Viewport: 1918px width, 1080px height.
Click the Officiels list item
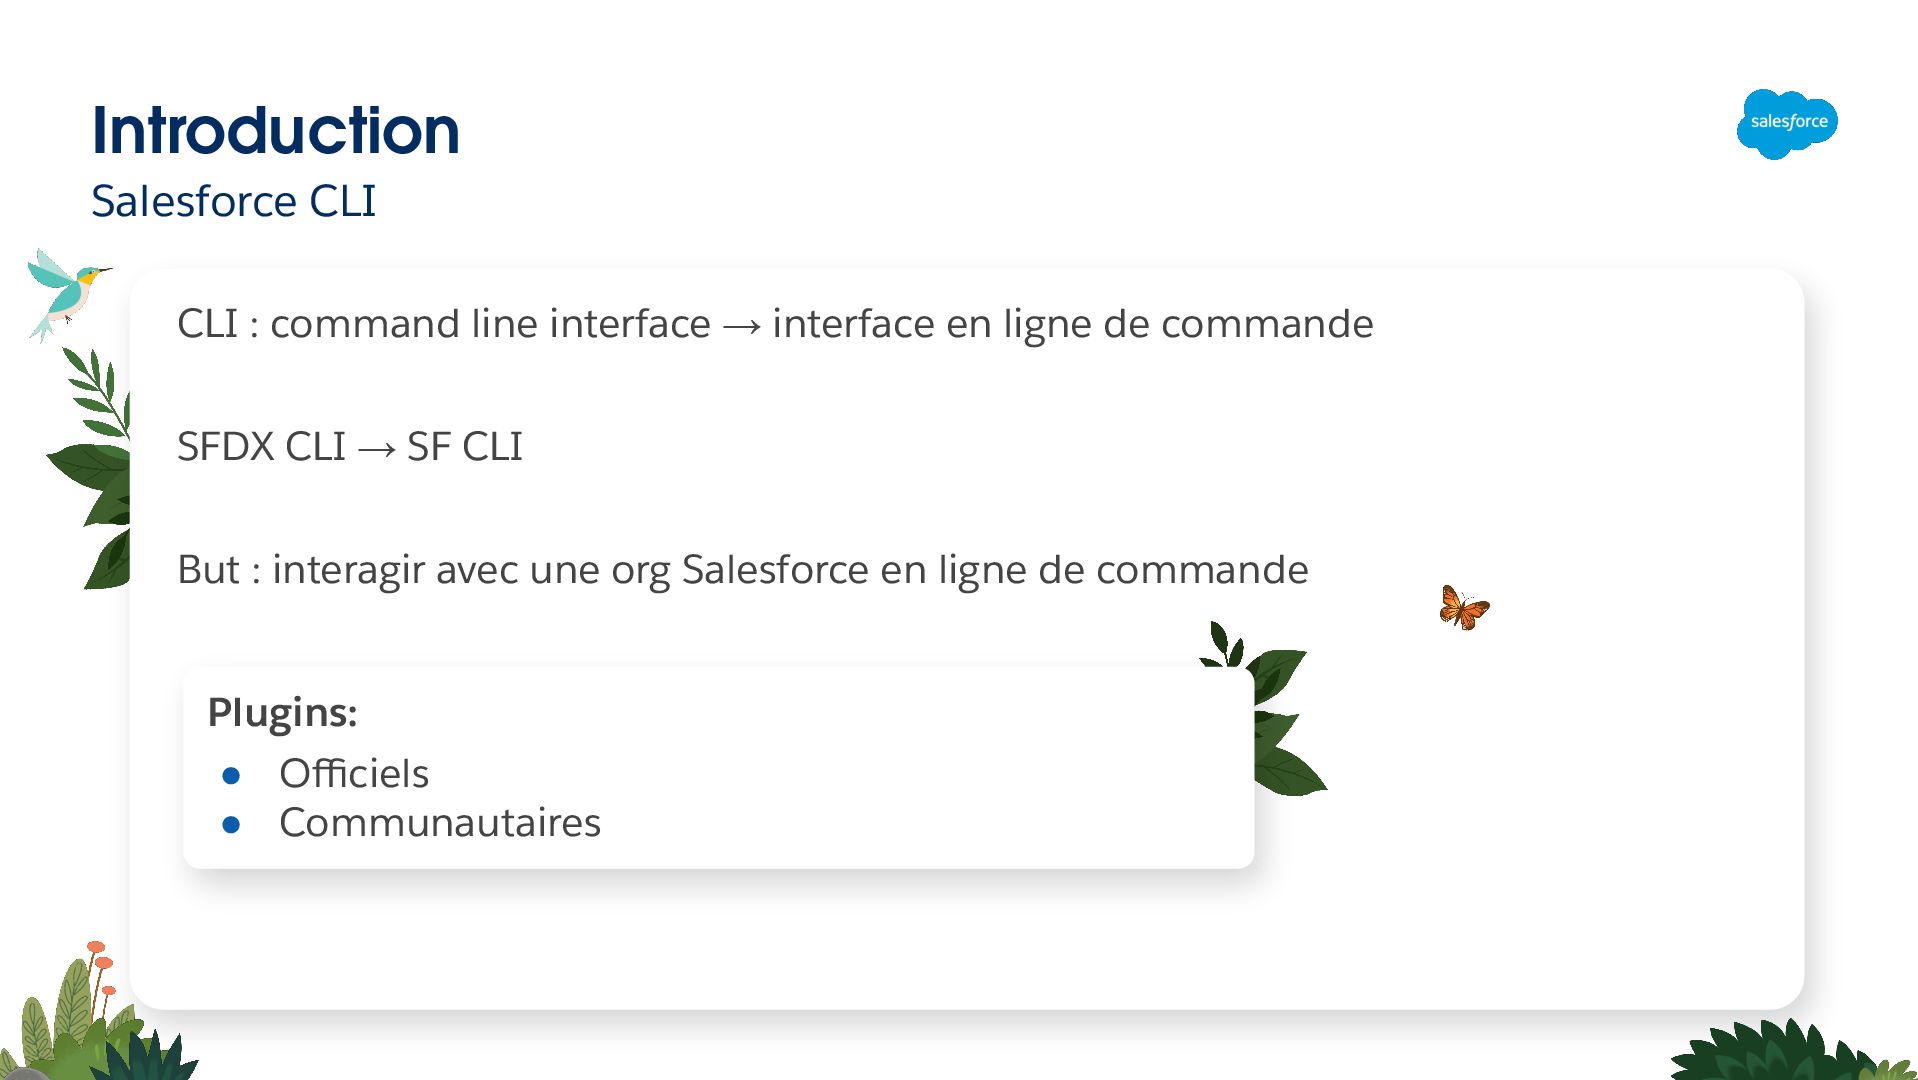[354, 774]
